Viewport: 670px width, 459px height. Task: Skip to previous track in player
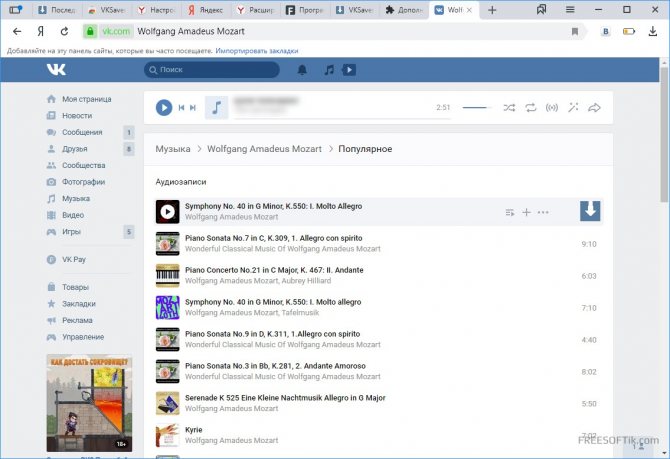(181, 108)
